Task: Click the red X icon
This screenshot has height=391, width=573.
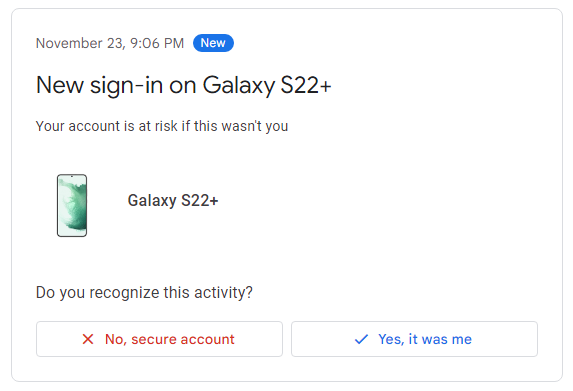Action: [x=88, y=339]
